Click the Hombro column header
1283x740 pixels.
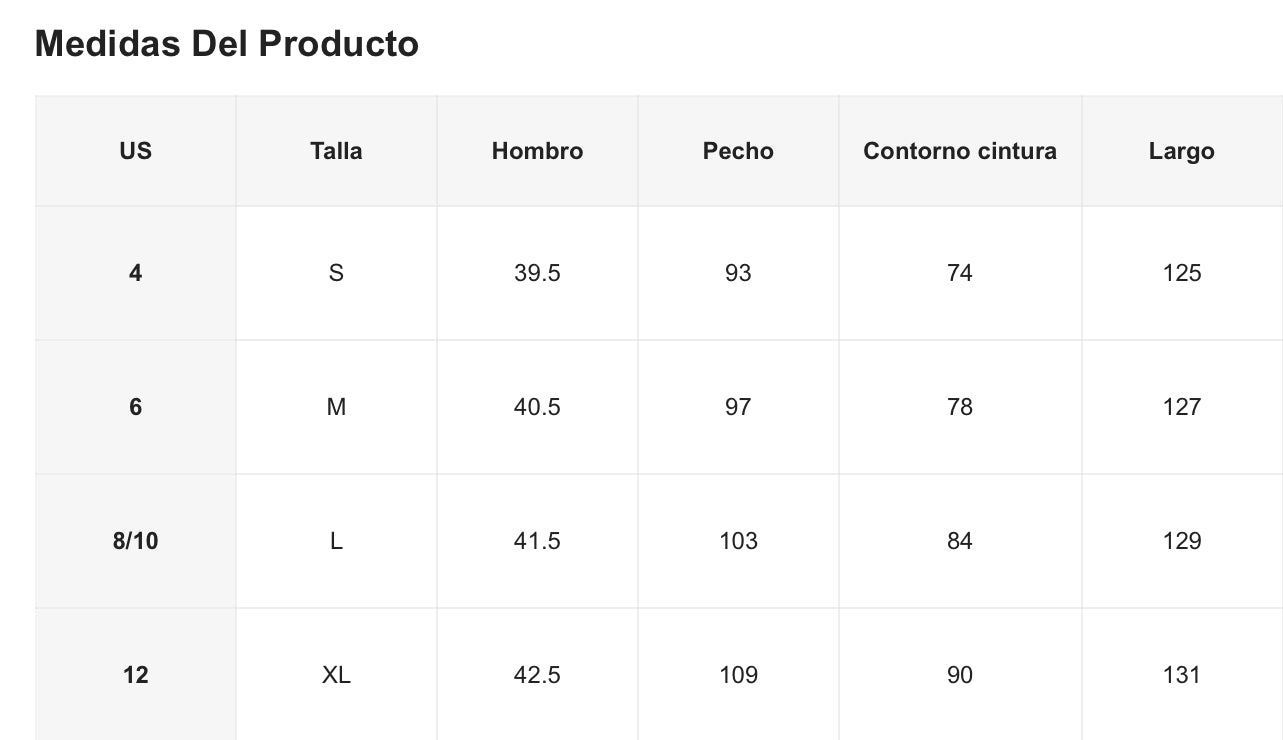(537, 151)
